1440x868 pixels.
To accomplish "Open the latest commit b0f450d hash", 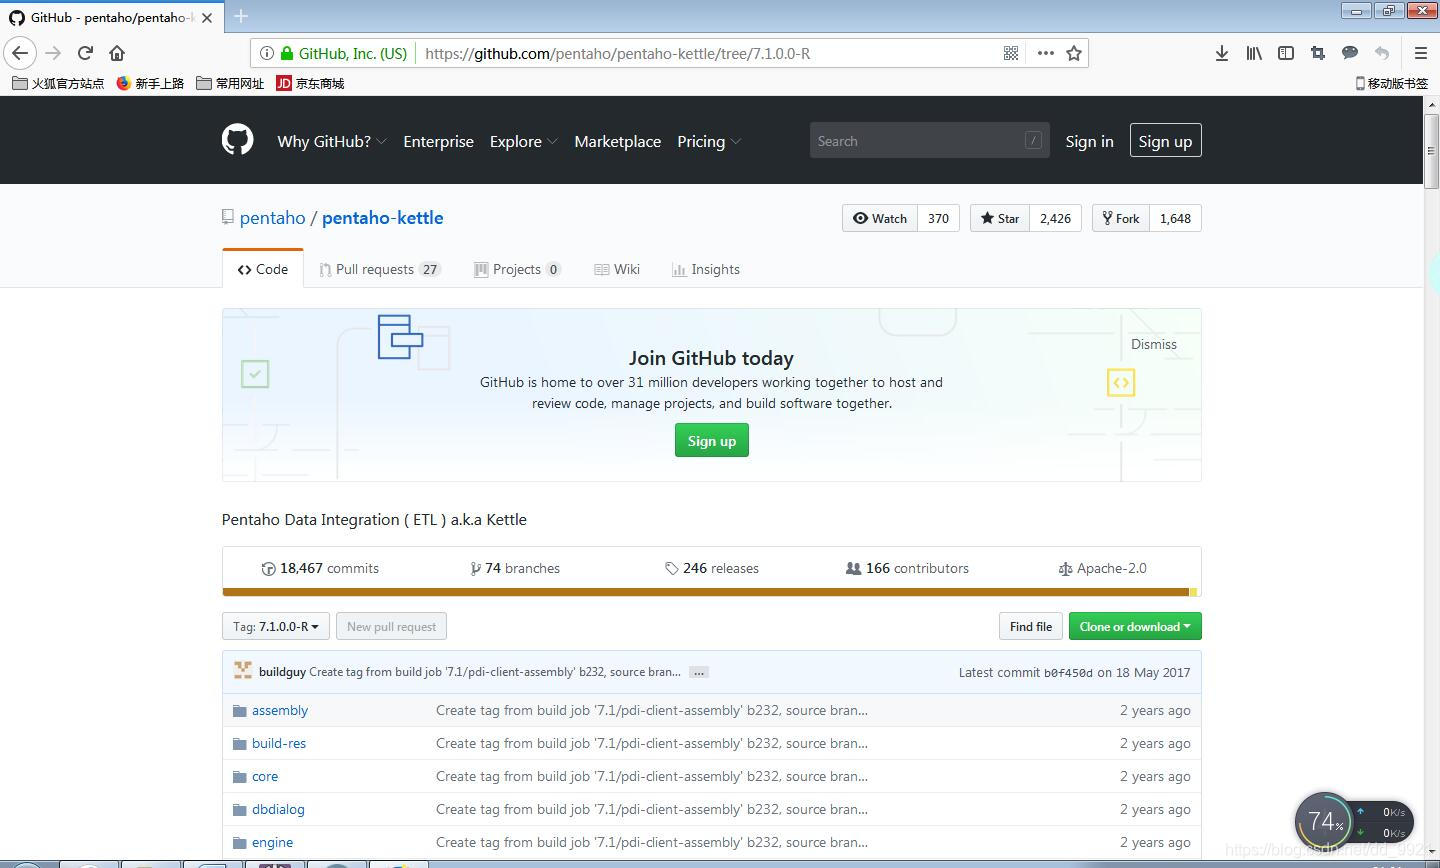I will click(1068, 673).
